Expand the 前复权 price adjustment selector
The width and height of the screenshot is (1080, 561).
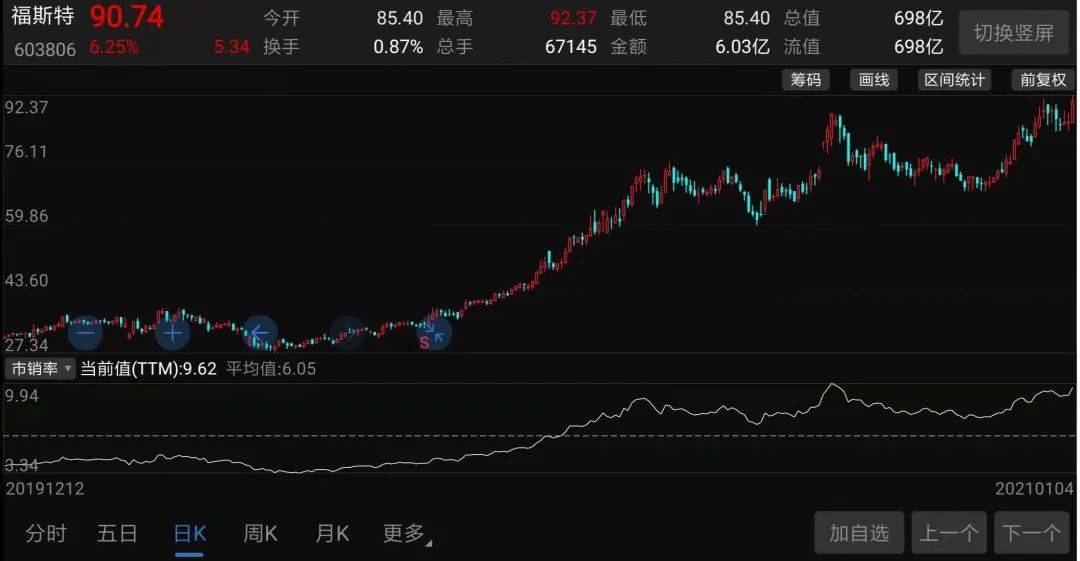(x=1043, y=80)
